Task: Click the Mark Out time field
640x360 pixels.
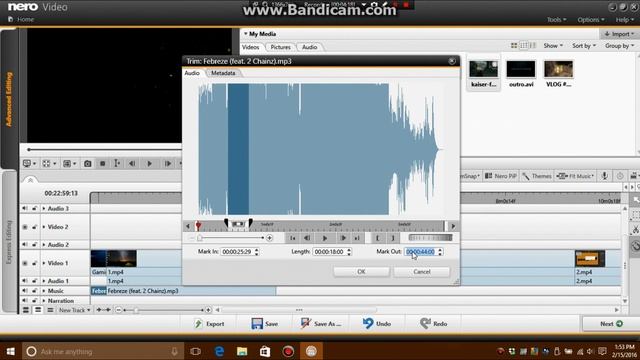Action: coord(420,252)
